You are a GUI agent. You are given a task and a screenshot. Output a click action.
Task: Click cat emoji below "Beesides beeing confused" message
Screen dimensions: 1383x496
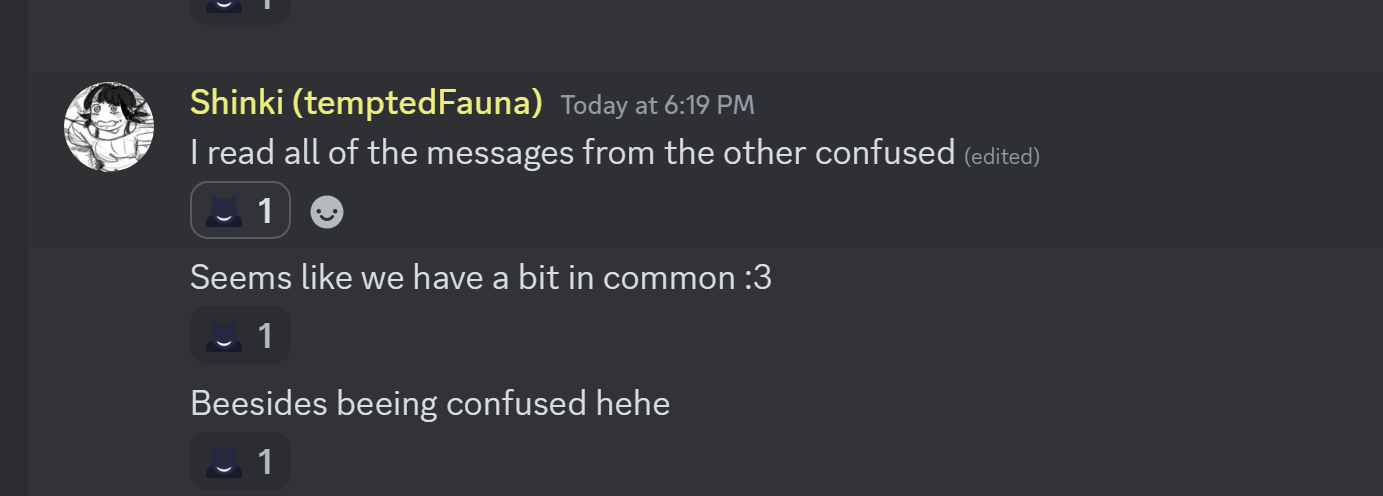224,462
